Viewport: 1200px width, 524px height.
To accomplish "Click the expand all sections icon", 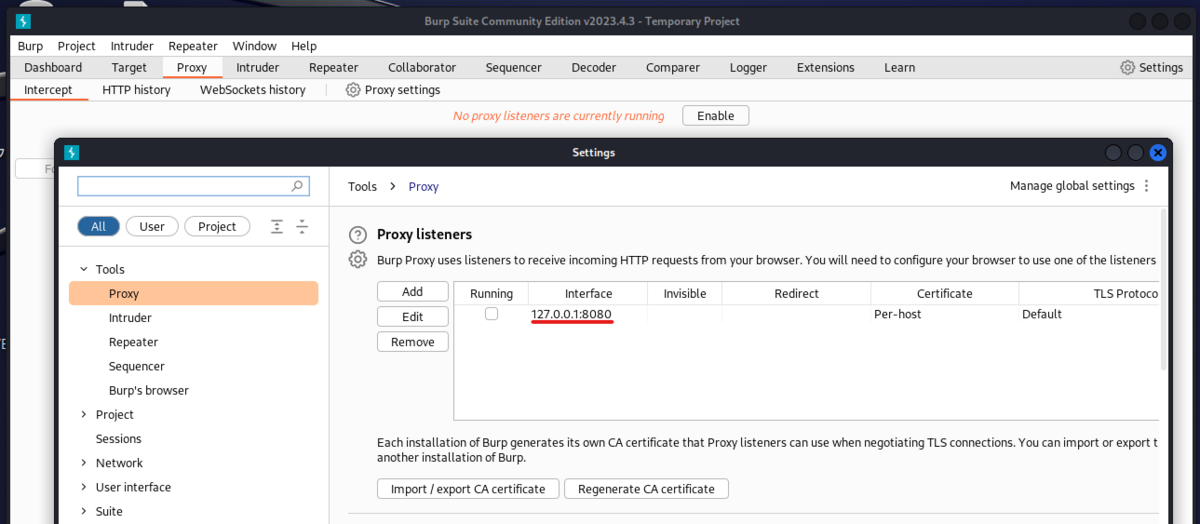I will [x=277, y=227].
